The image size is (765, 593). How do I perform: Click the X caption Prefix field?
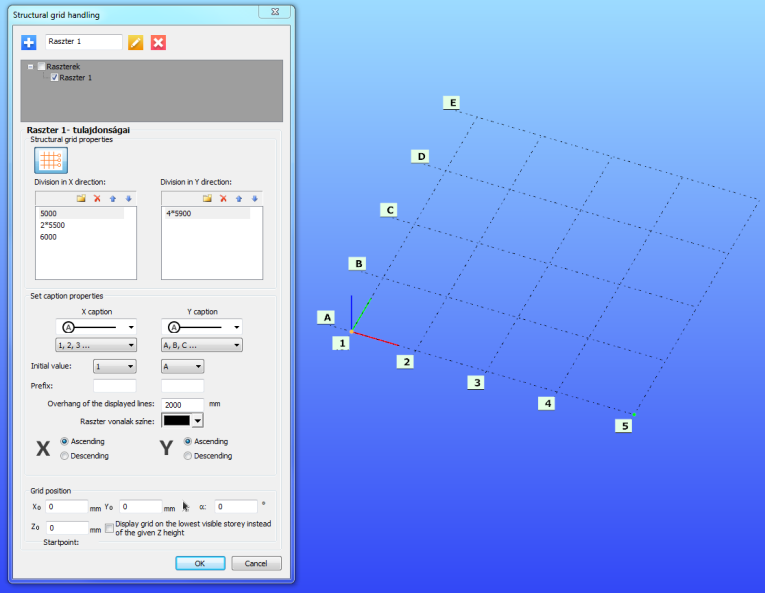point(115,386)
